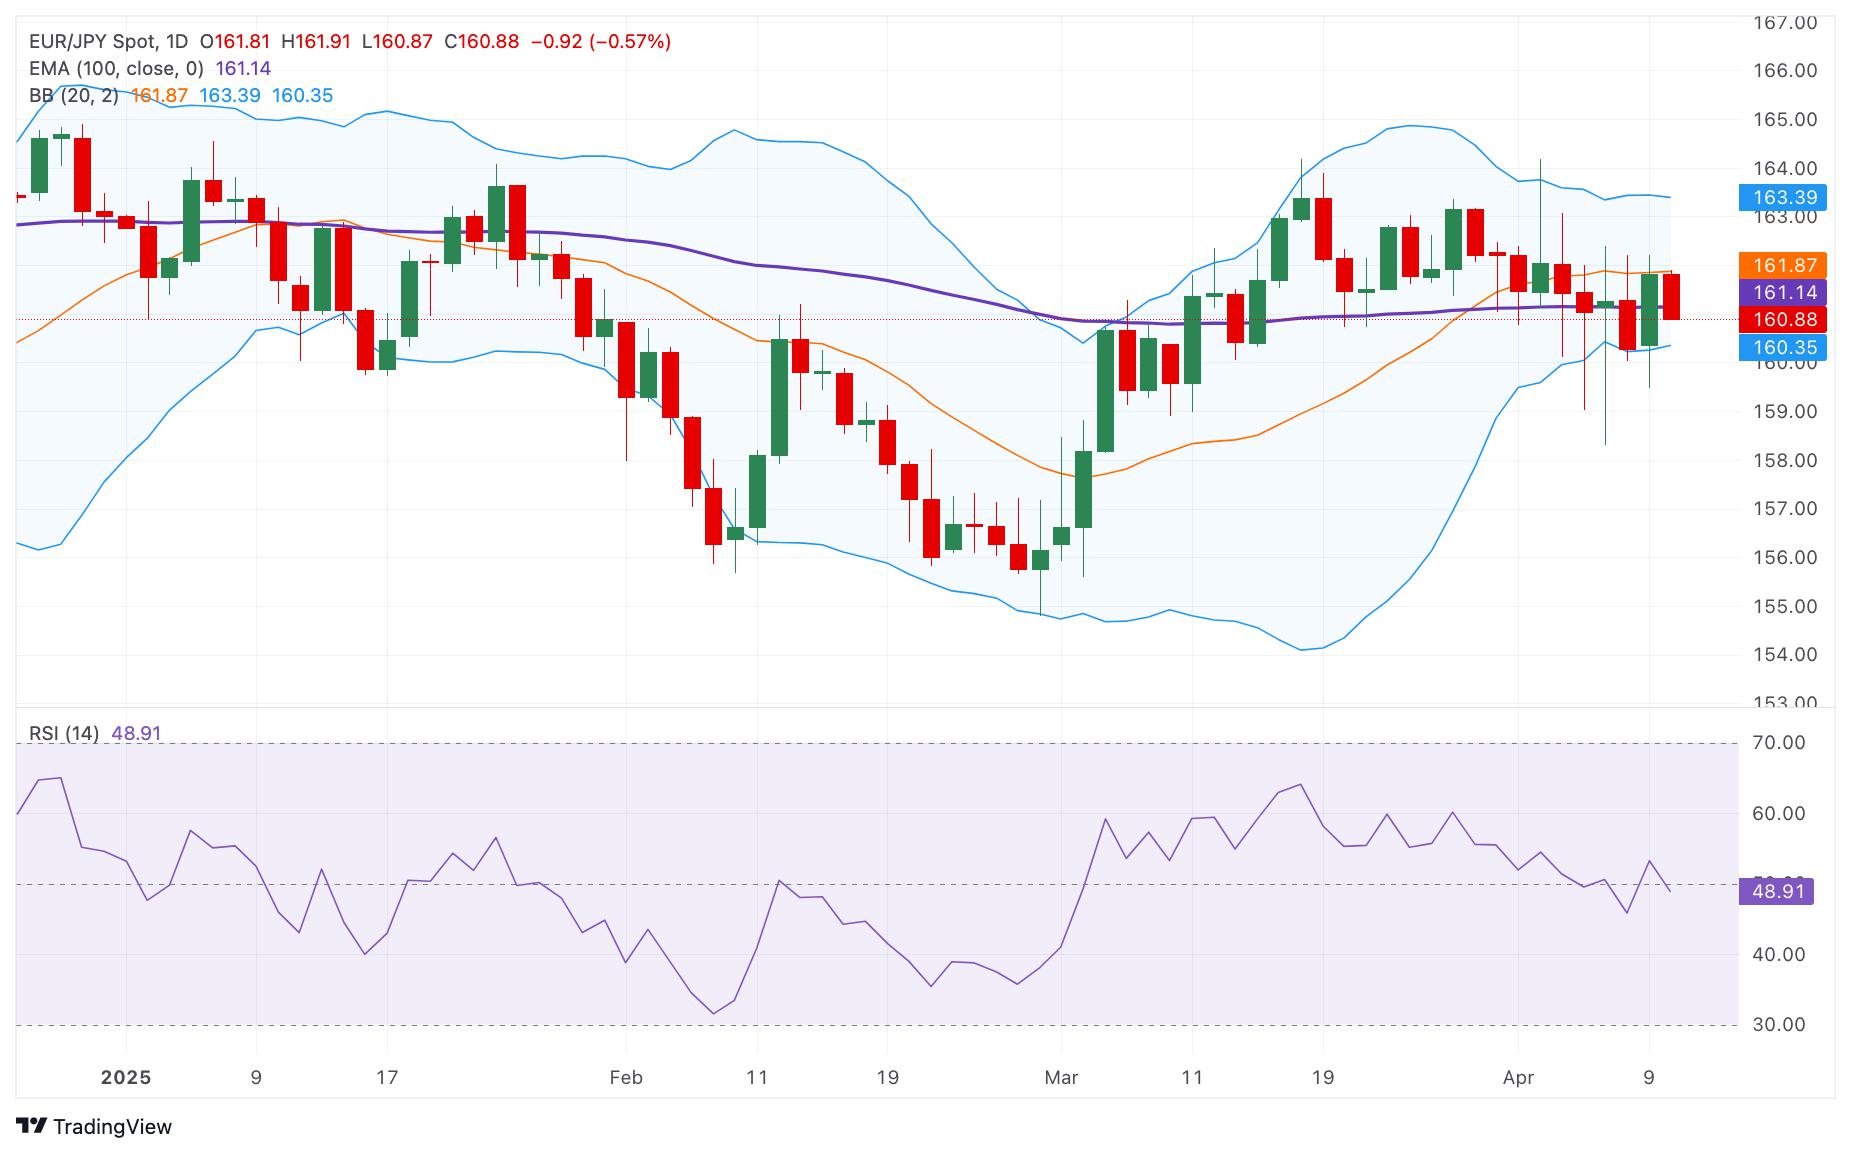Click the purple 161.14 price axis tag
This screenshot has width=1851, height=1154.
pos(1783,292)
